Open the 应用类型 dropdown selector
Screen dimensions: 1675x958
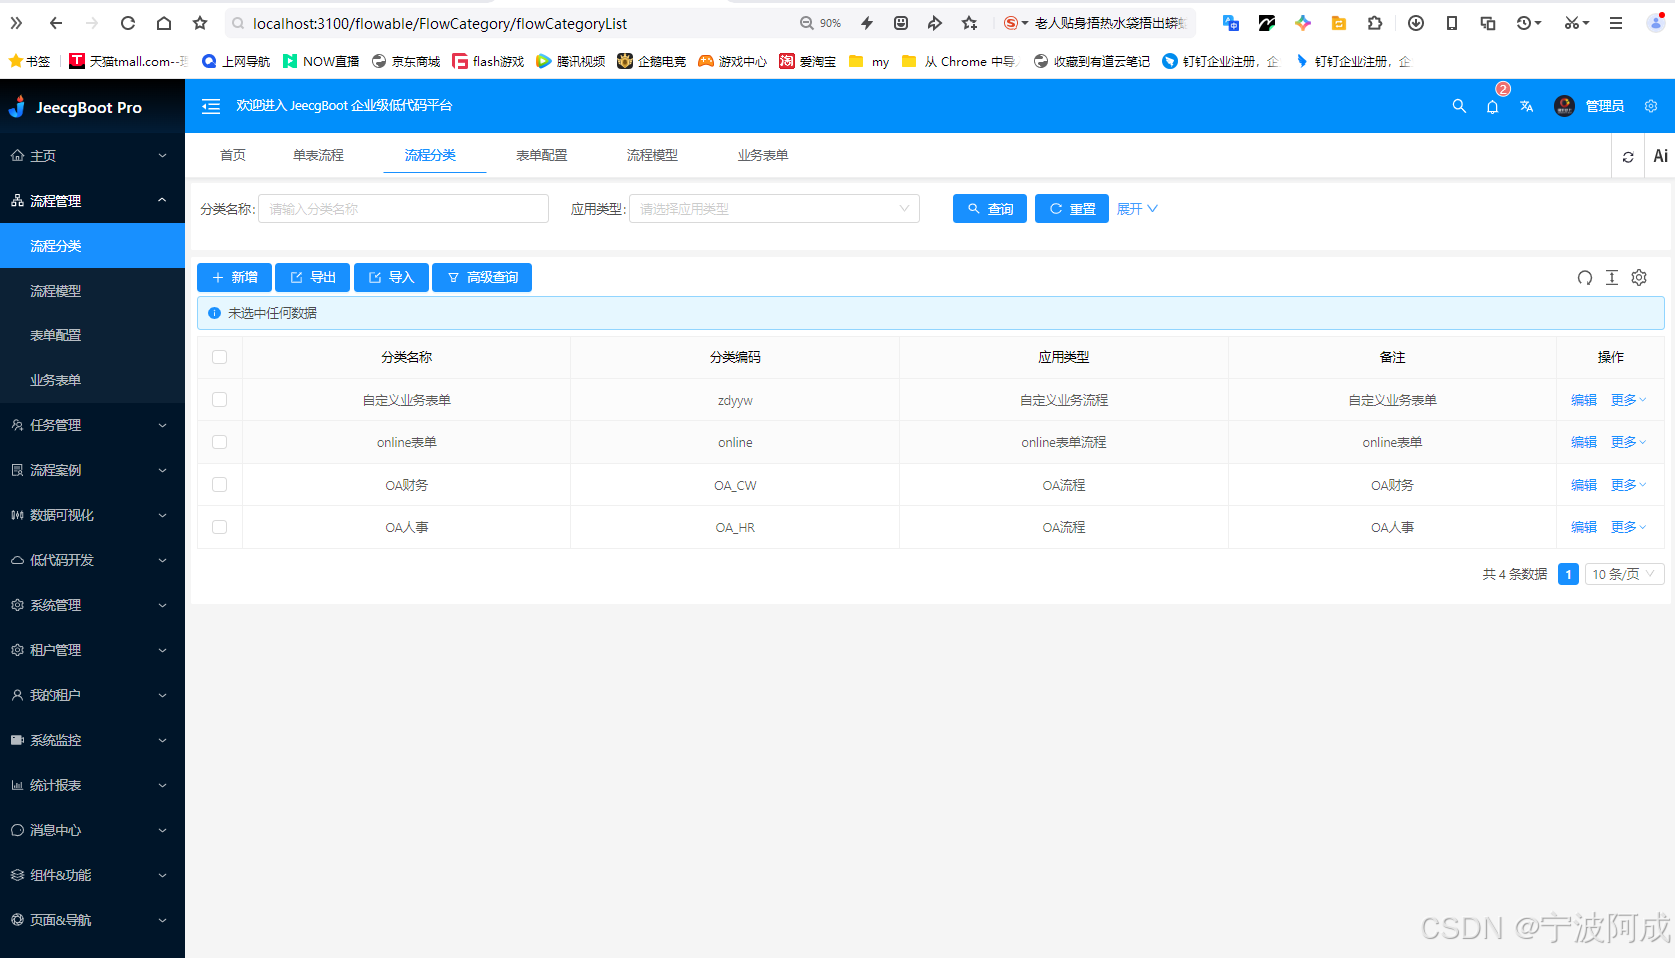[x=773, y=208]
